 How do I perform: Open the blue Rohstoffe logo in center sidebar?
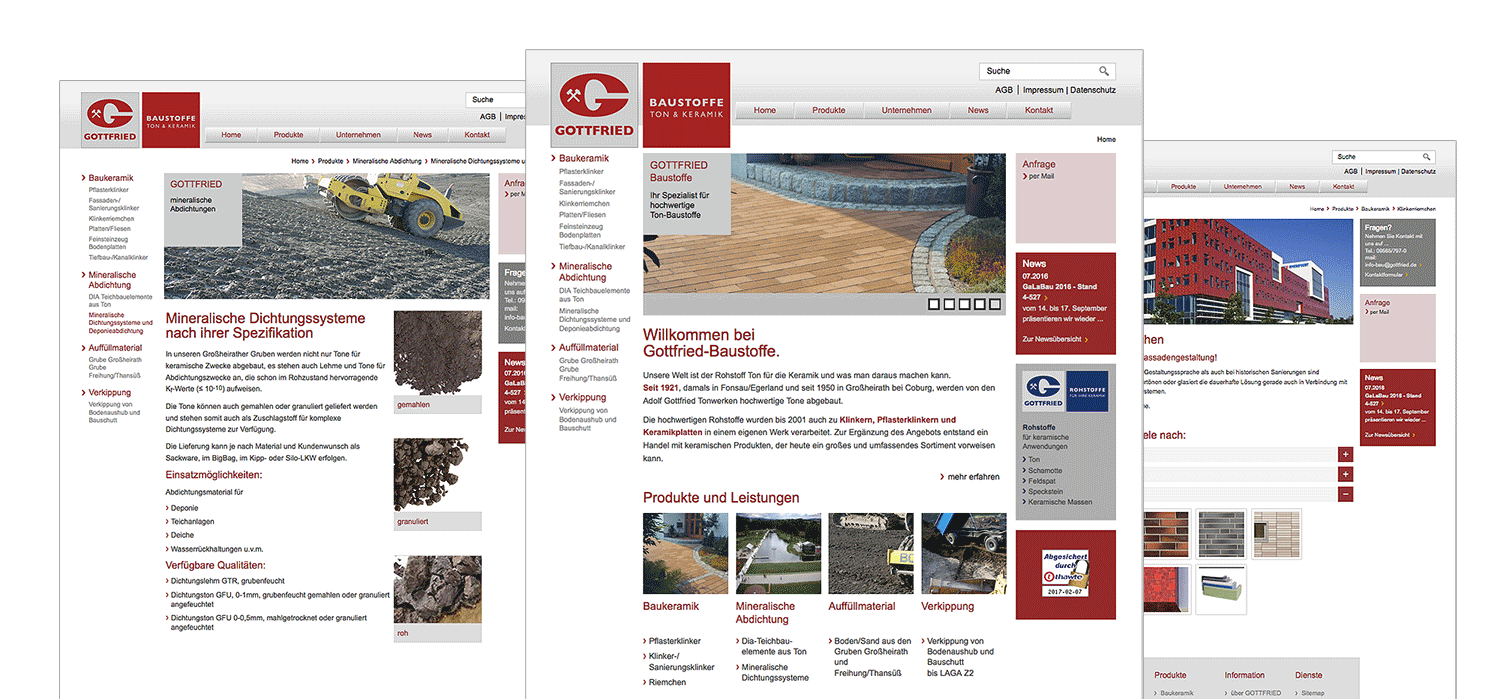pos(1085,392)
